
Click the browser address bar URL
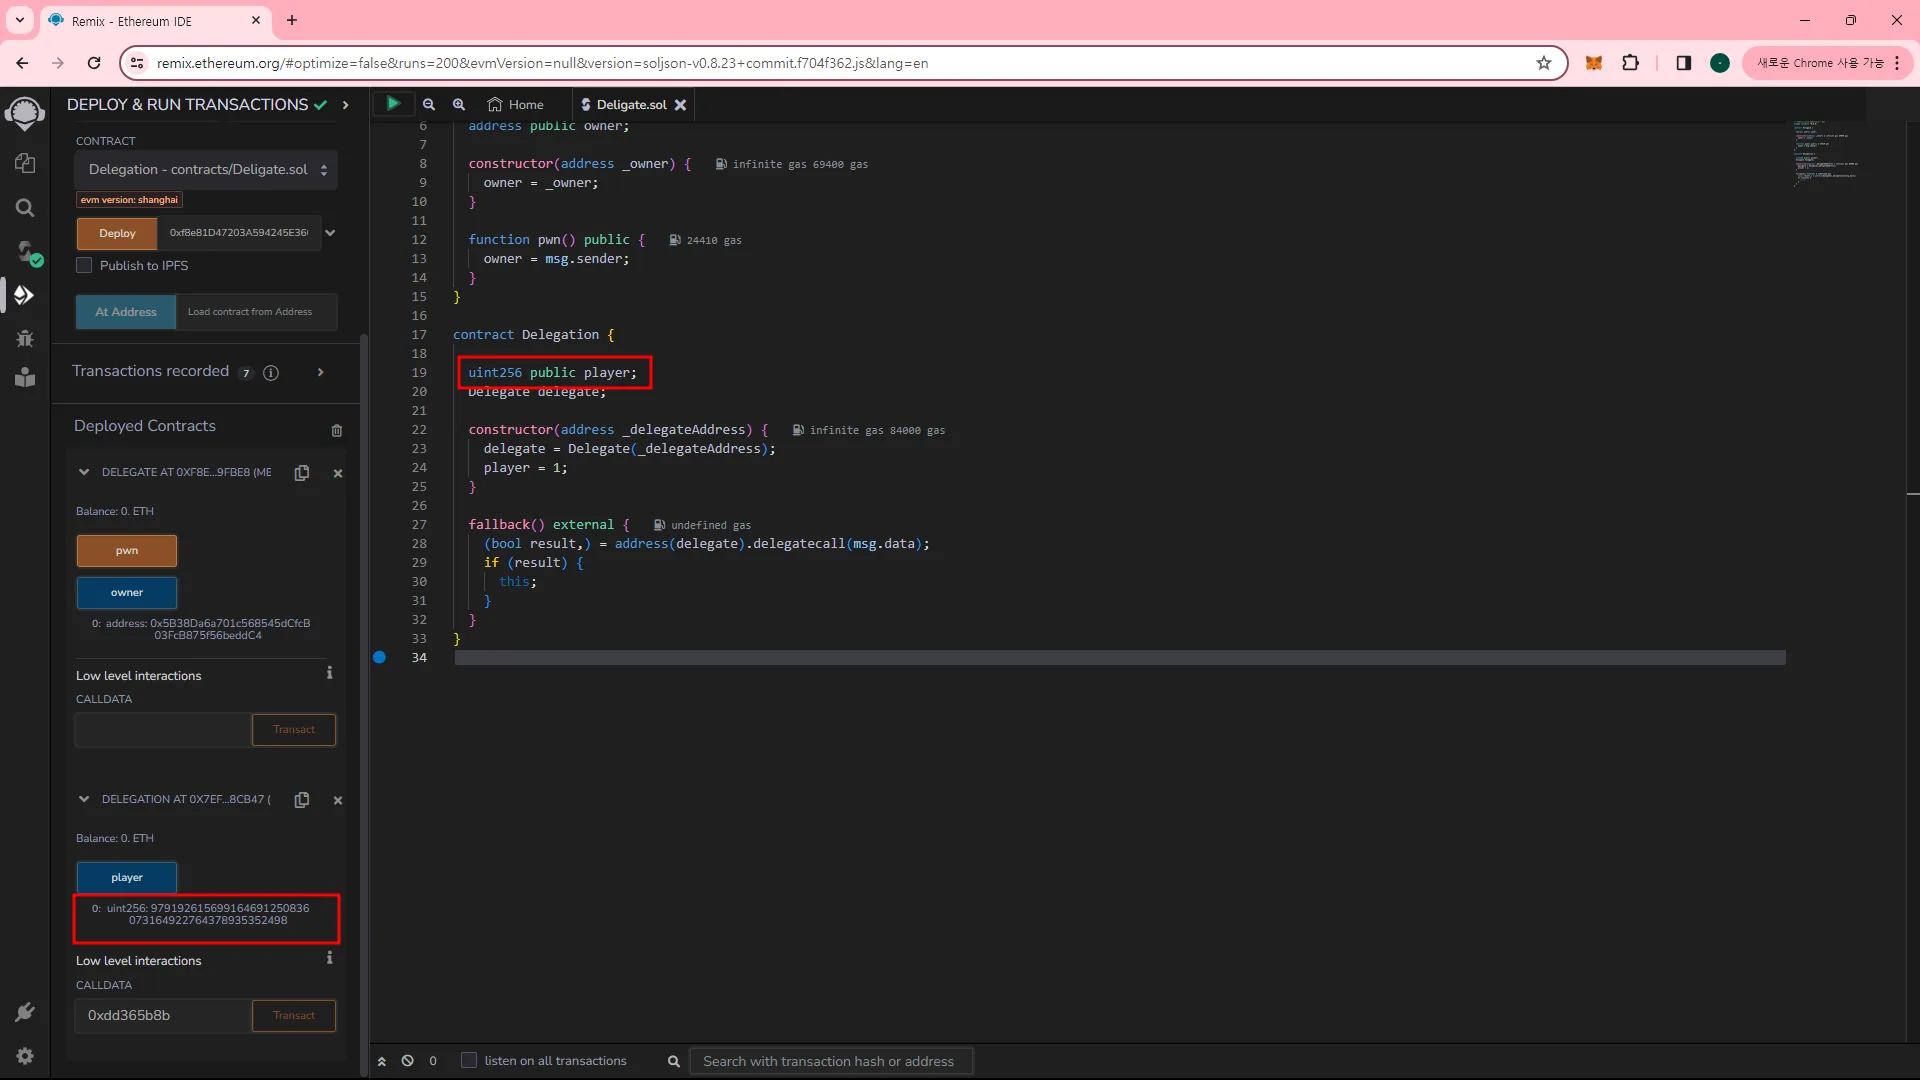click(542, 63)
